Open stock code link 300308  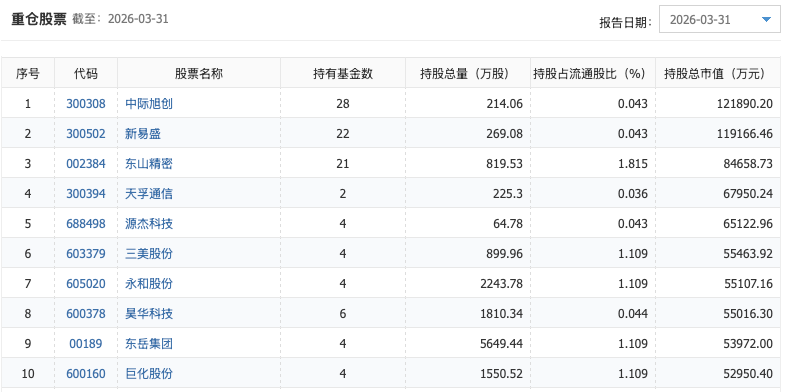tap(86, 104)
